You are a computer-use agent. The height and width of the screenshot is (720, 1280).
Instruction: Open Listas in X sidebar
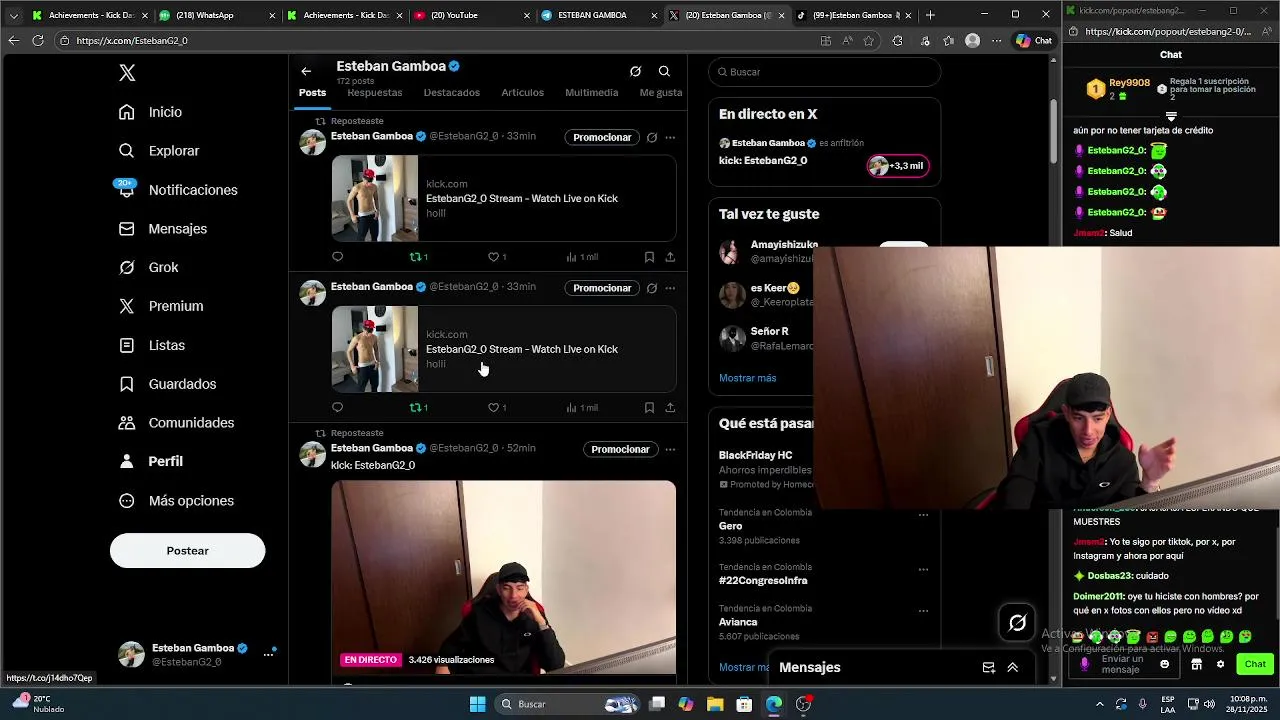152,345
